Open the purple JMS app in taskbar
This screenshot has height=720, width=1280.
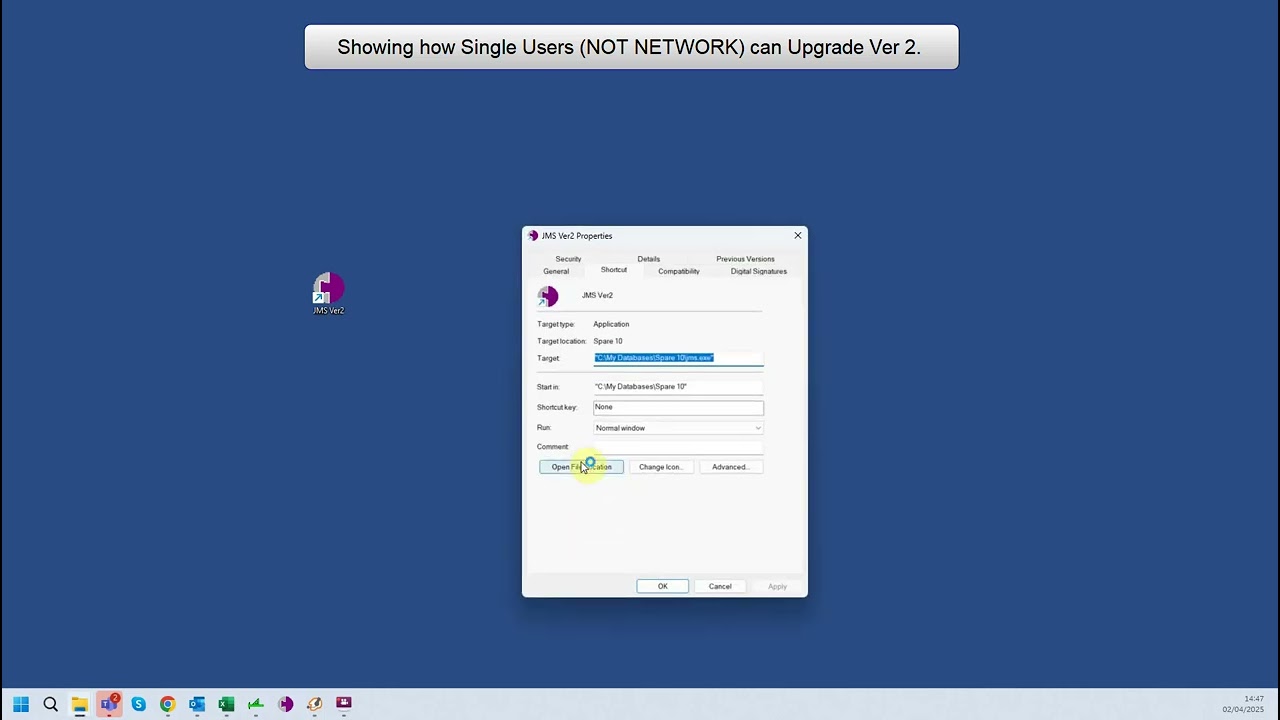pyautogui.click(x=285, y=704)
